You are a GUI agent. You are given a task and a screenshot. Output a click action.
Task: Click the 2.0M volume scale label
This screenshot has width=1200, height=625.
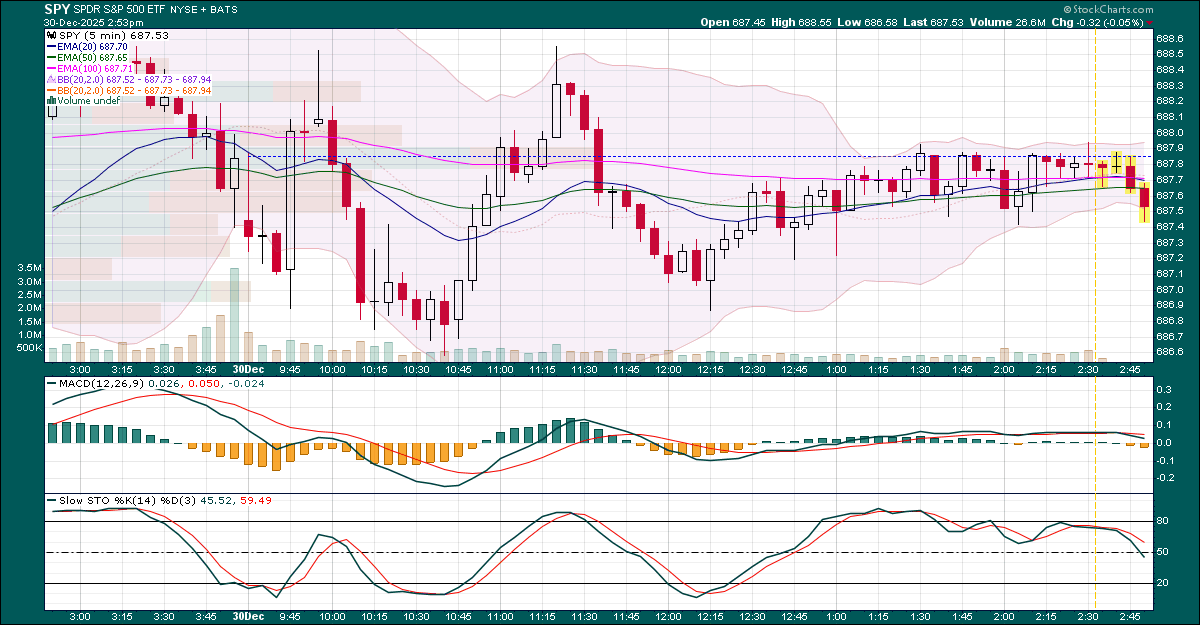tap(30, 308)
